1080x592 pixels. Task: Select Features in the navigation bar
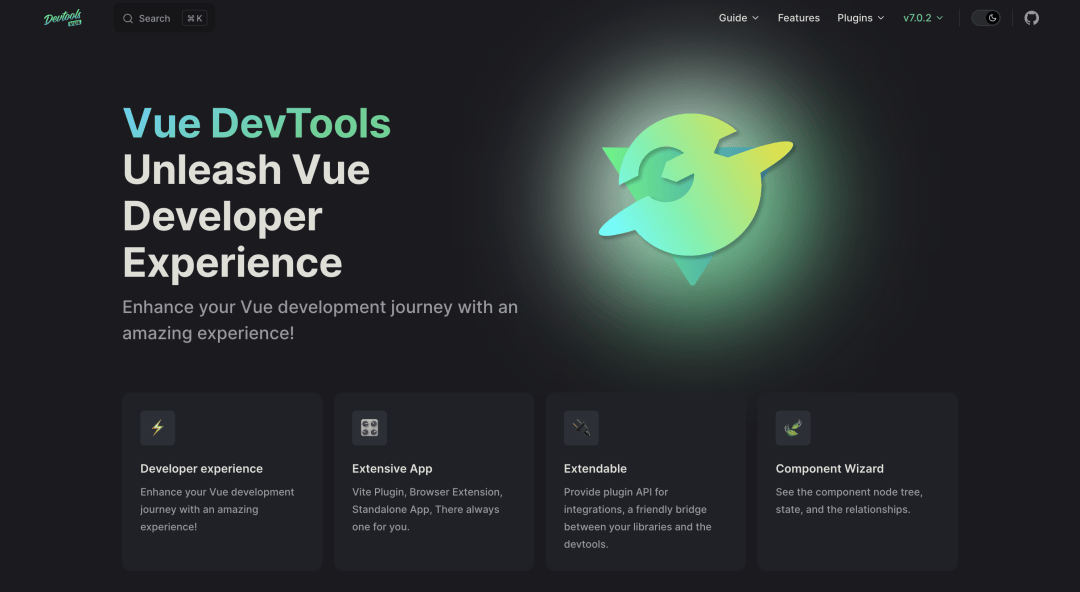(798, 17)
